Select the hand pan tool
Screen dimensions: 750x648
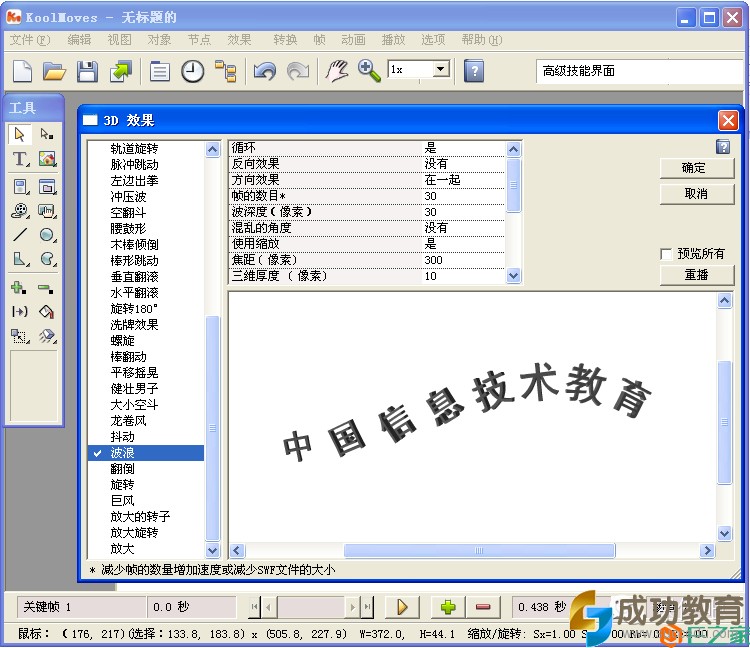tap(338, 71)
